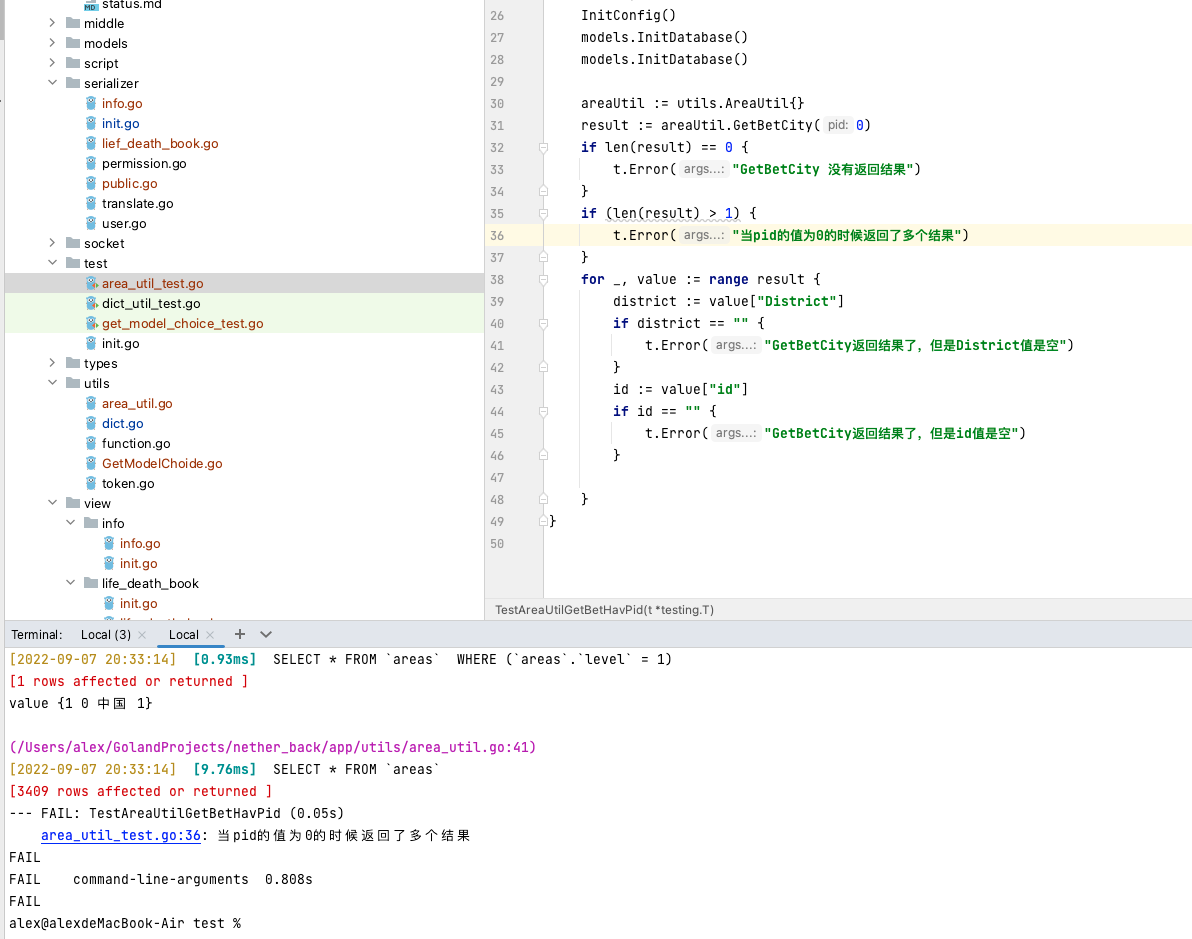The image size is (1192, 939).
Task: Click the TestAreaUtilGetBetHavPid breadcrumb
Action: [604, 609]
